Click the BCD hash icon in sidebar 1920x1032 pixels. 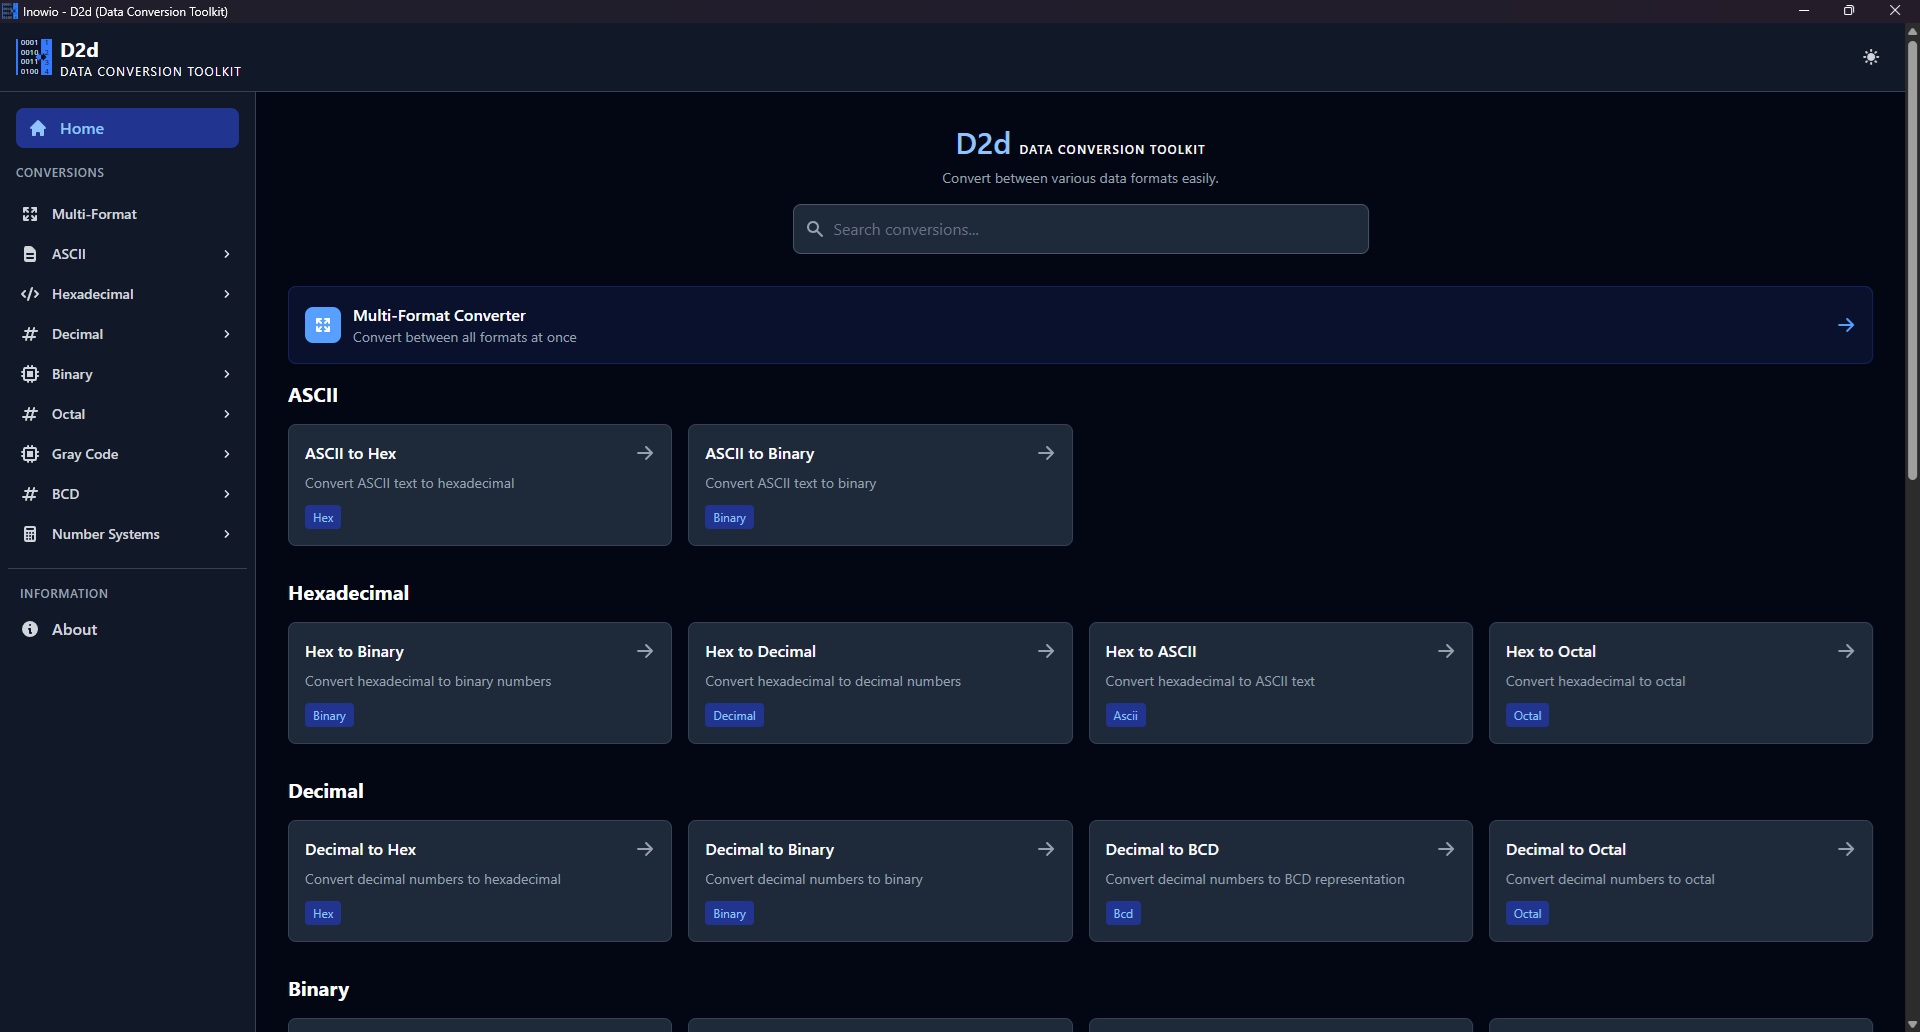click(30, 494)
